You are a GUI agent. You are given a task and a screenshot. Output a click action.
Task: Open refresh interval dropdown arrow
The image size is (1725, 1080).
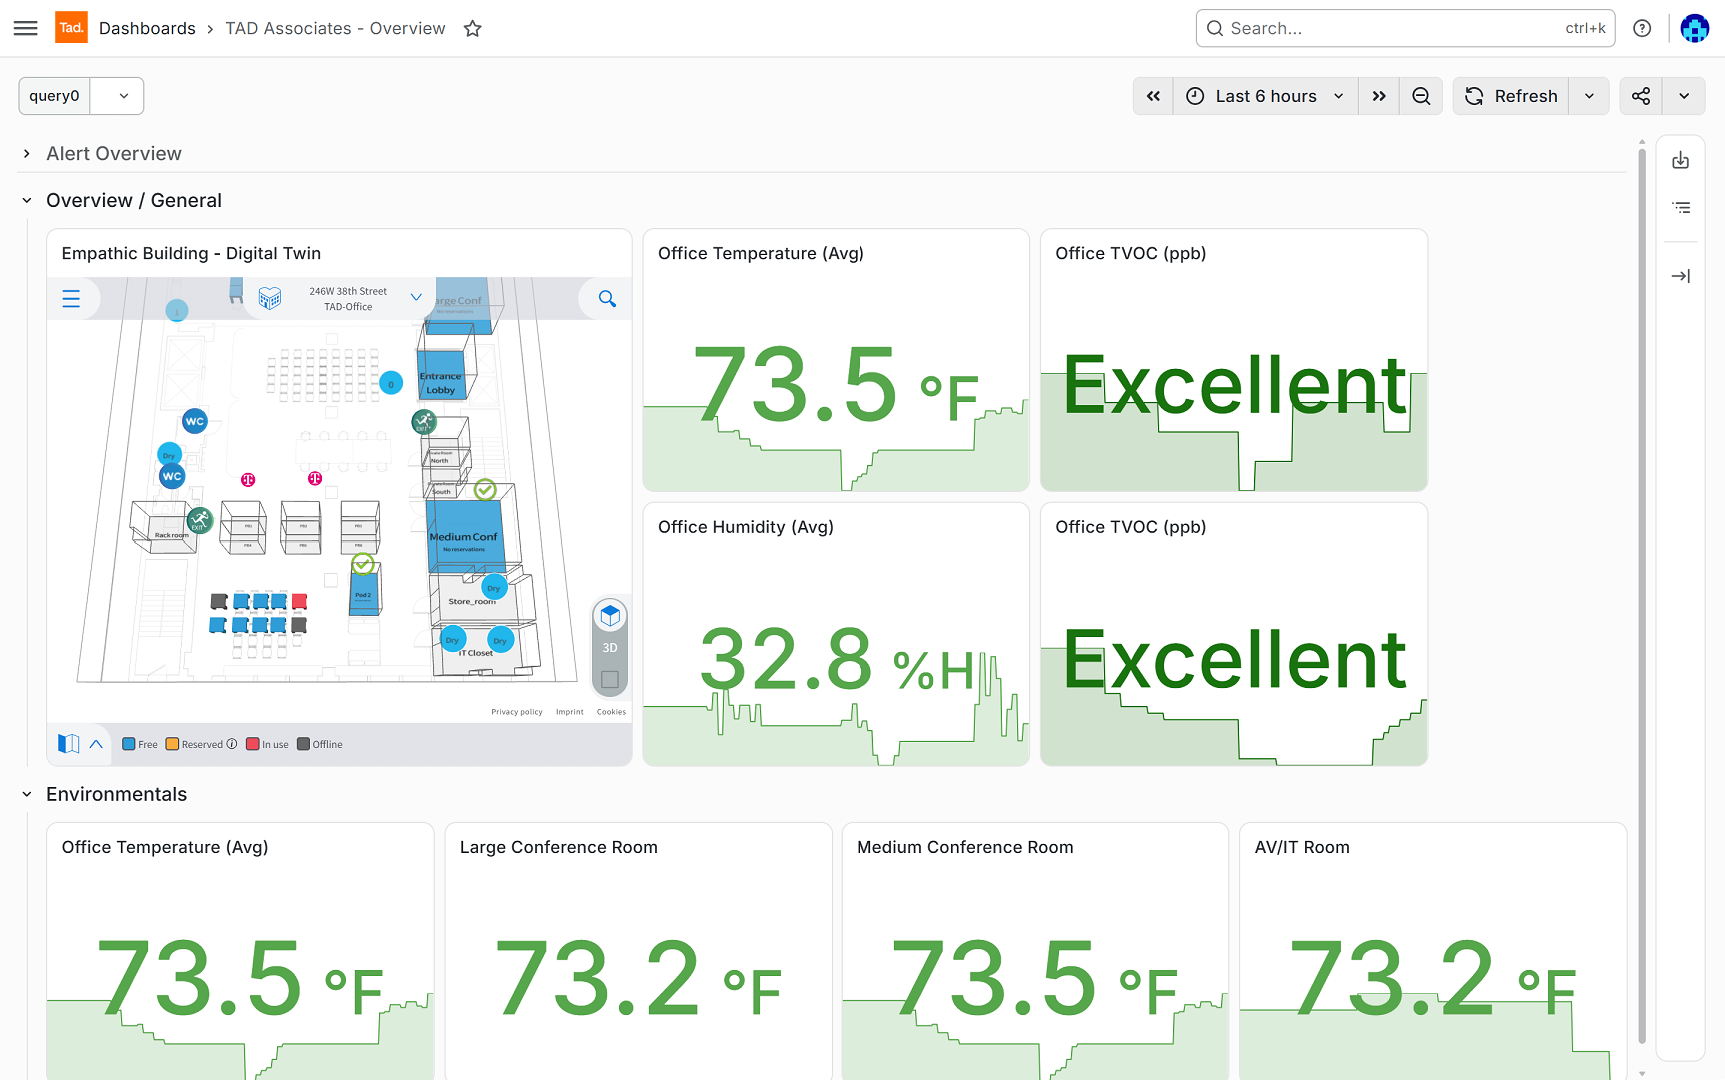tap(1589, 96)
